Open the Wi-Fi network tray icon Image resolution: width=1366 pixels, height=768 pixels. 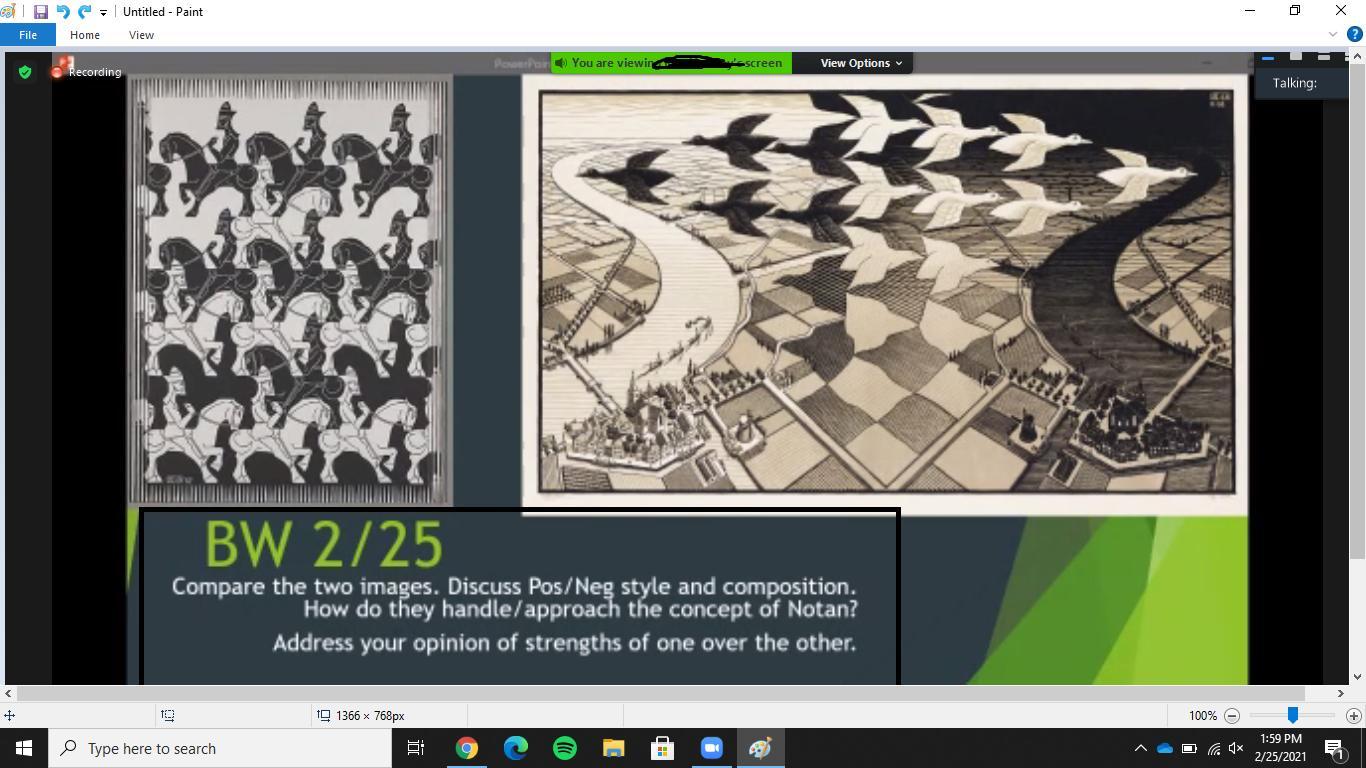(1213, 748)
